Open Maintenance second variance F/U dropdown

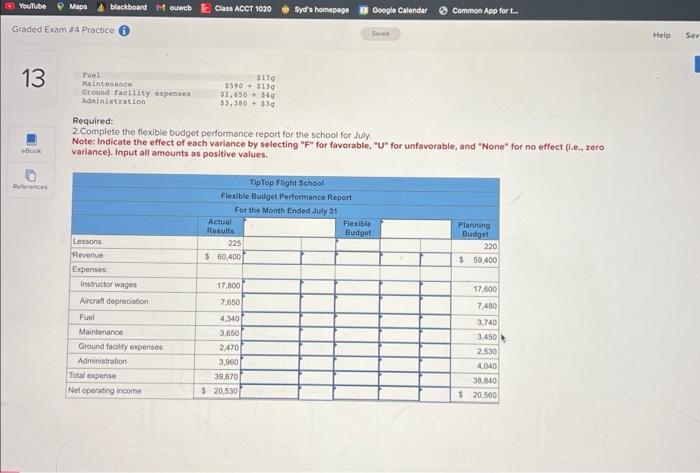tap(435, 336)
